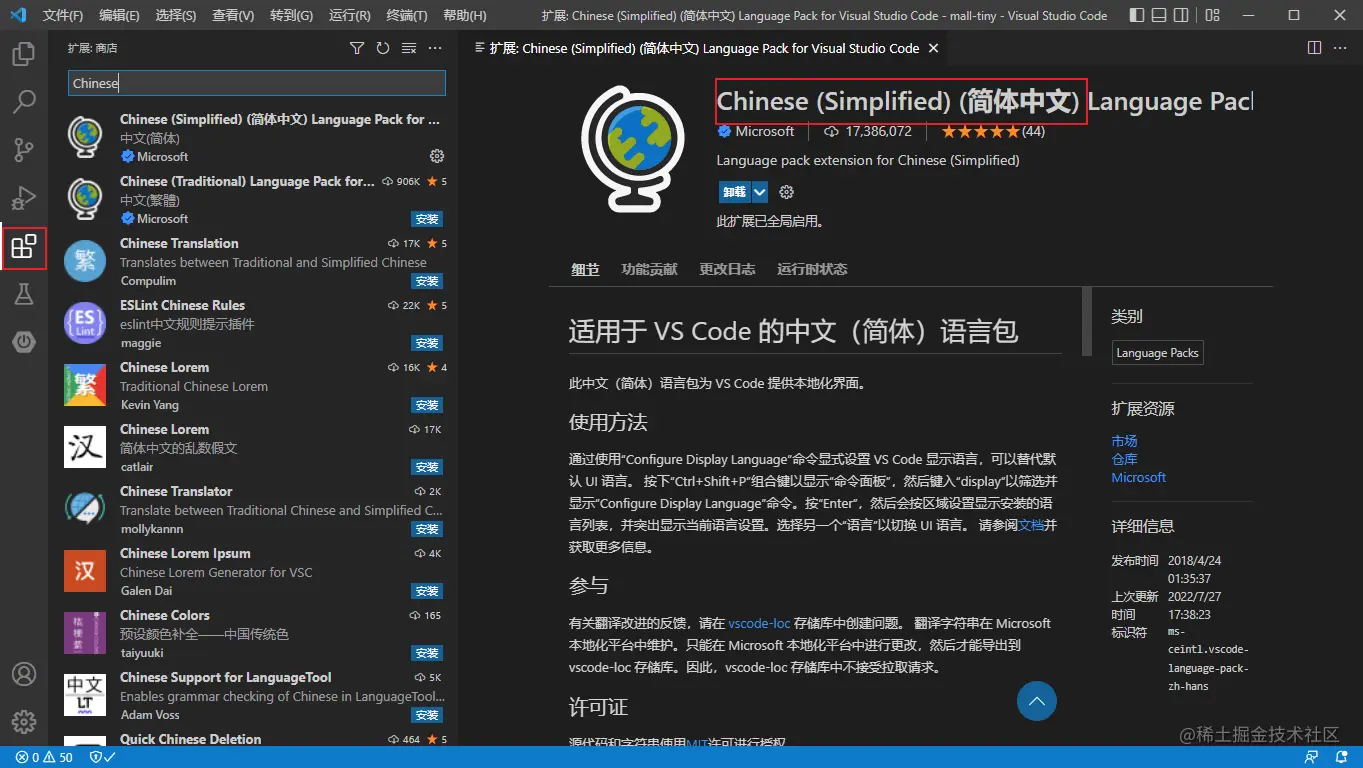
Task: Open the vscode-loc repository link
Action: tap(759, 623)
